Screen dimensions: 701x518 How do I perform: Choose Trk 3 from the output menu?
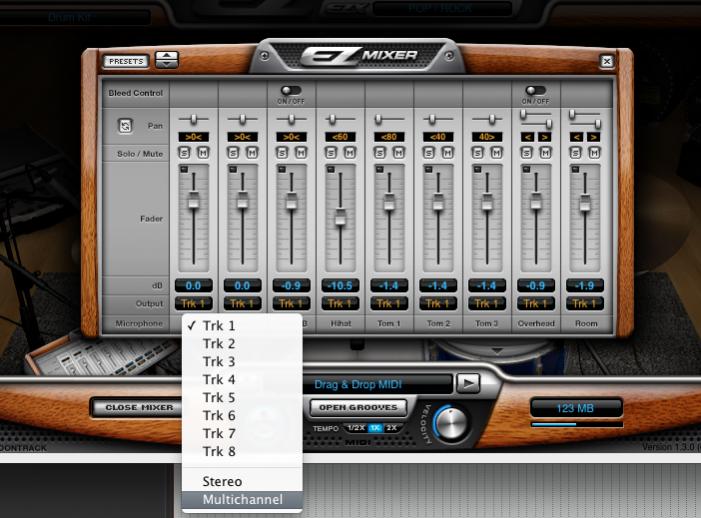pyautogui.click(x=242, y=362)
